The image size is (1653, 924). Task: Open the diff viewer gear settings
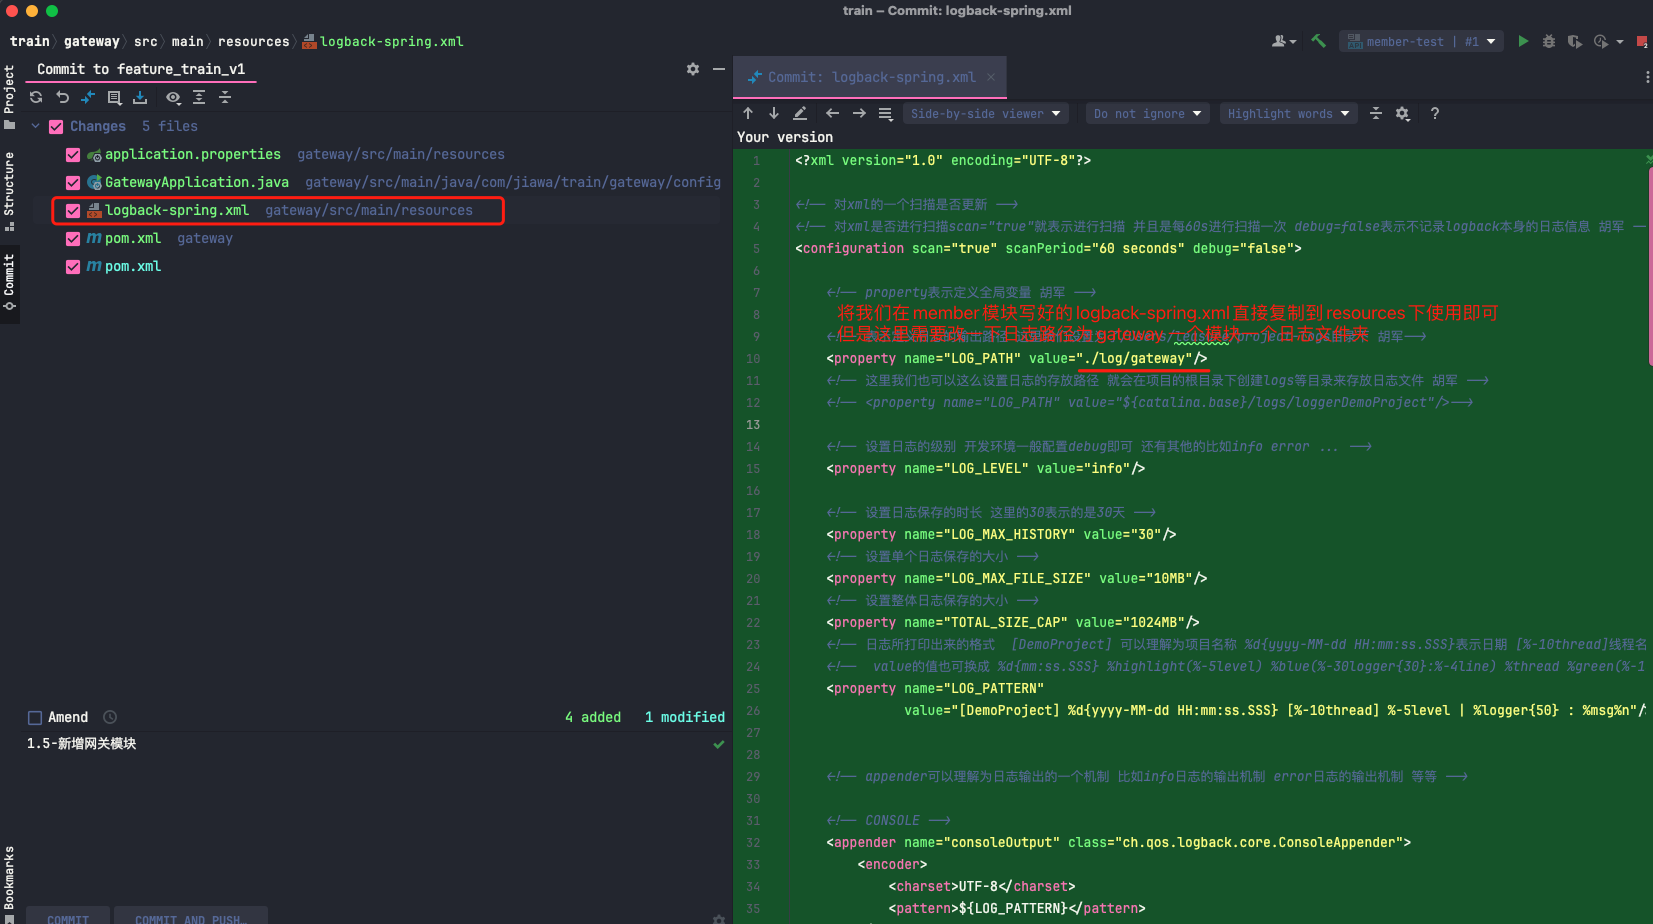[x=1403, y=113]
